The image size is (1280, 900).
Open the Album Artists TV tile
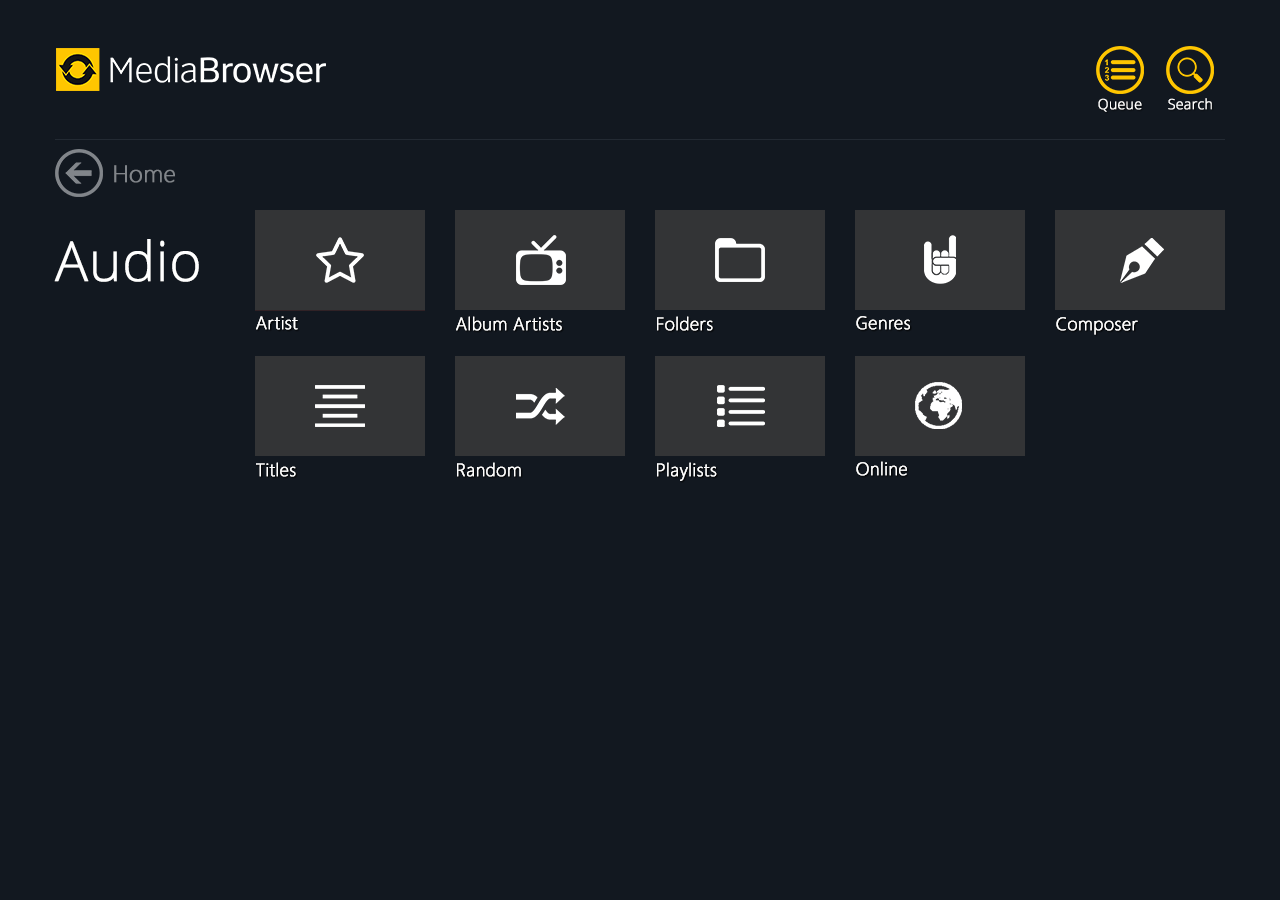tap(540, 260)
